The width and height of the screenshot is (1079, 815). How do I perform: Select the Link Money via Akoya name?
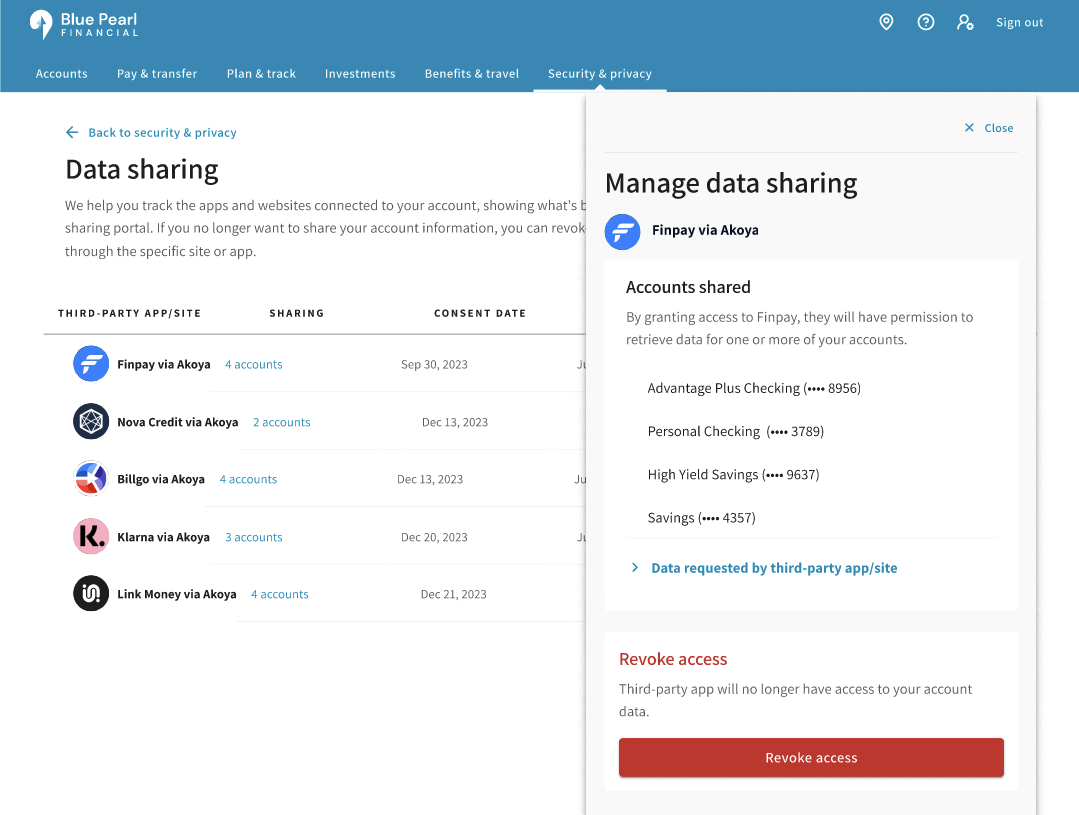pyautogui.click(x=177, y=594)
